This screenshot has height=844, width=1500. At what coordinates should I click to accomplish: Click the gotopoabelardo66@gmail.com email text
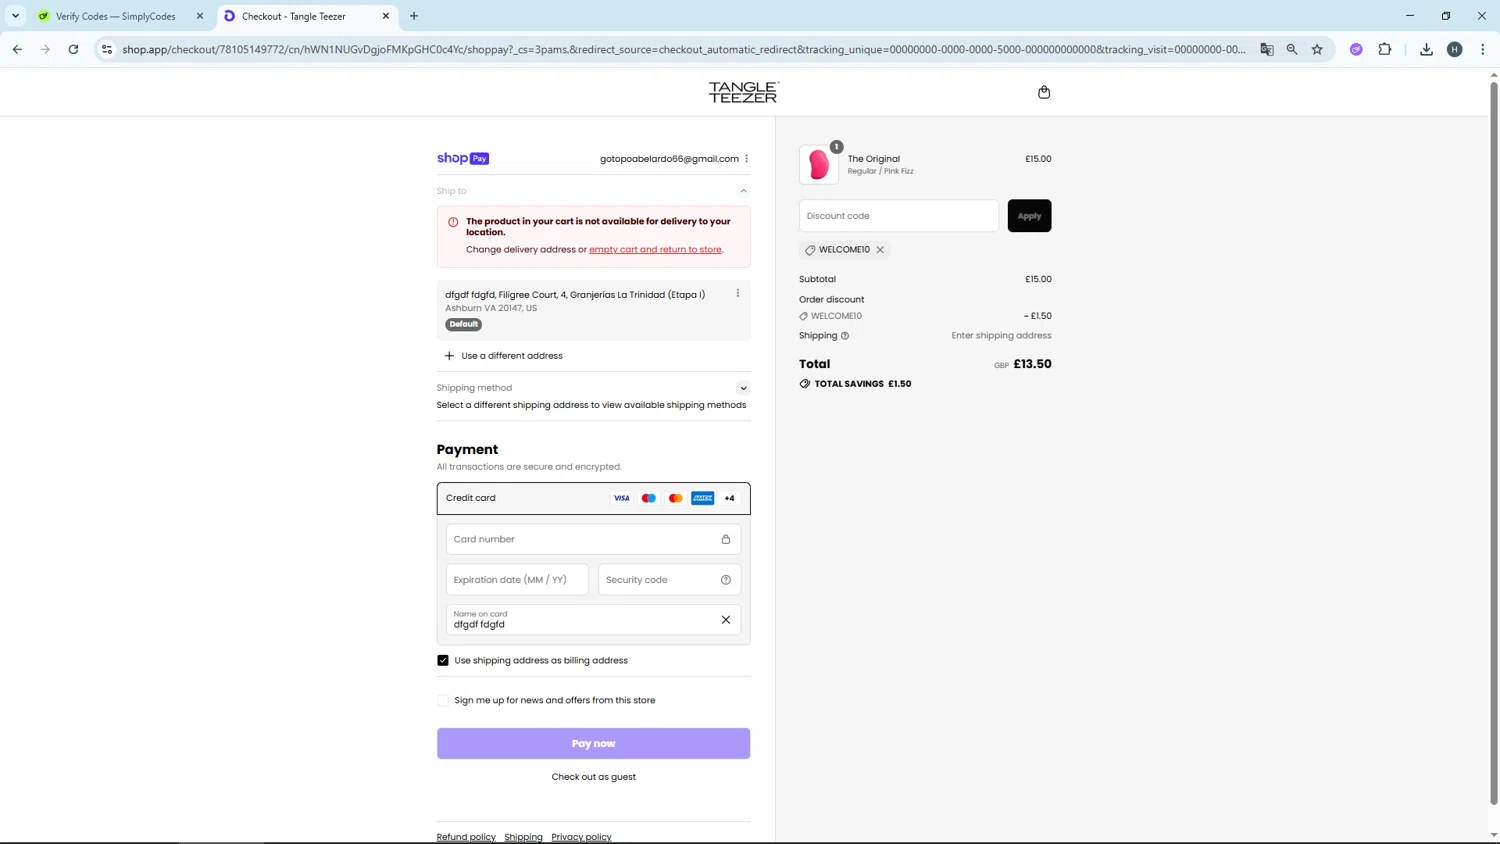(669, 159)
